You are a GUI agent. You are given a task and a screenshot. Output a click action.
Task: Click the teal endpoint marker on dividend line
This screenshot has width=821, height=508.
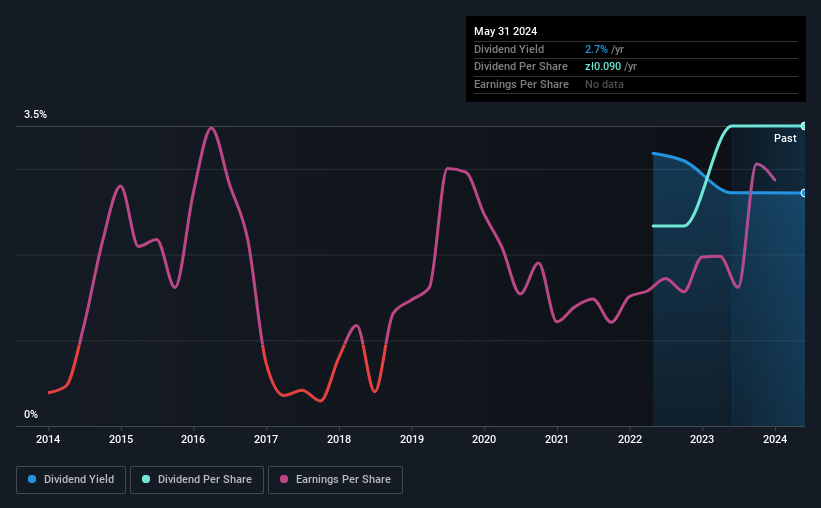click(x=804, y=126)
